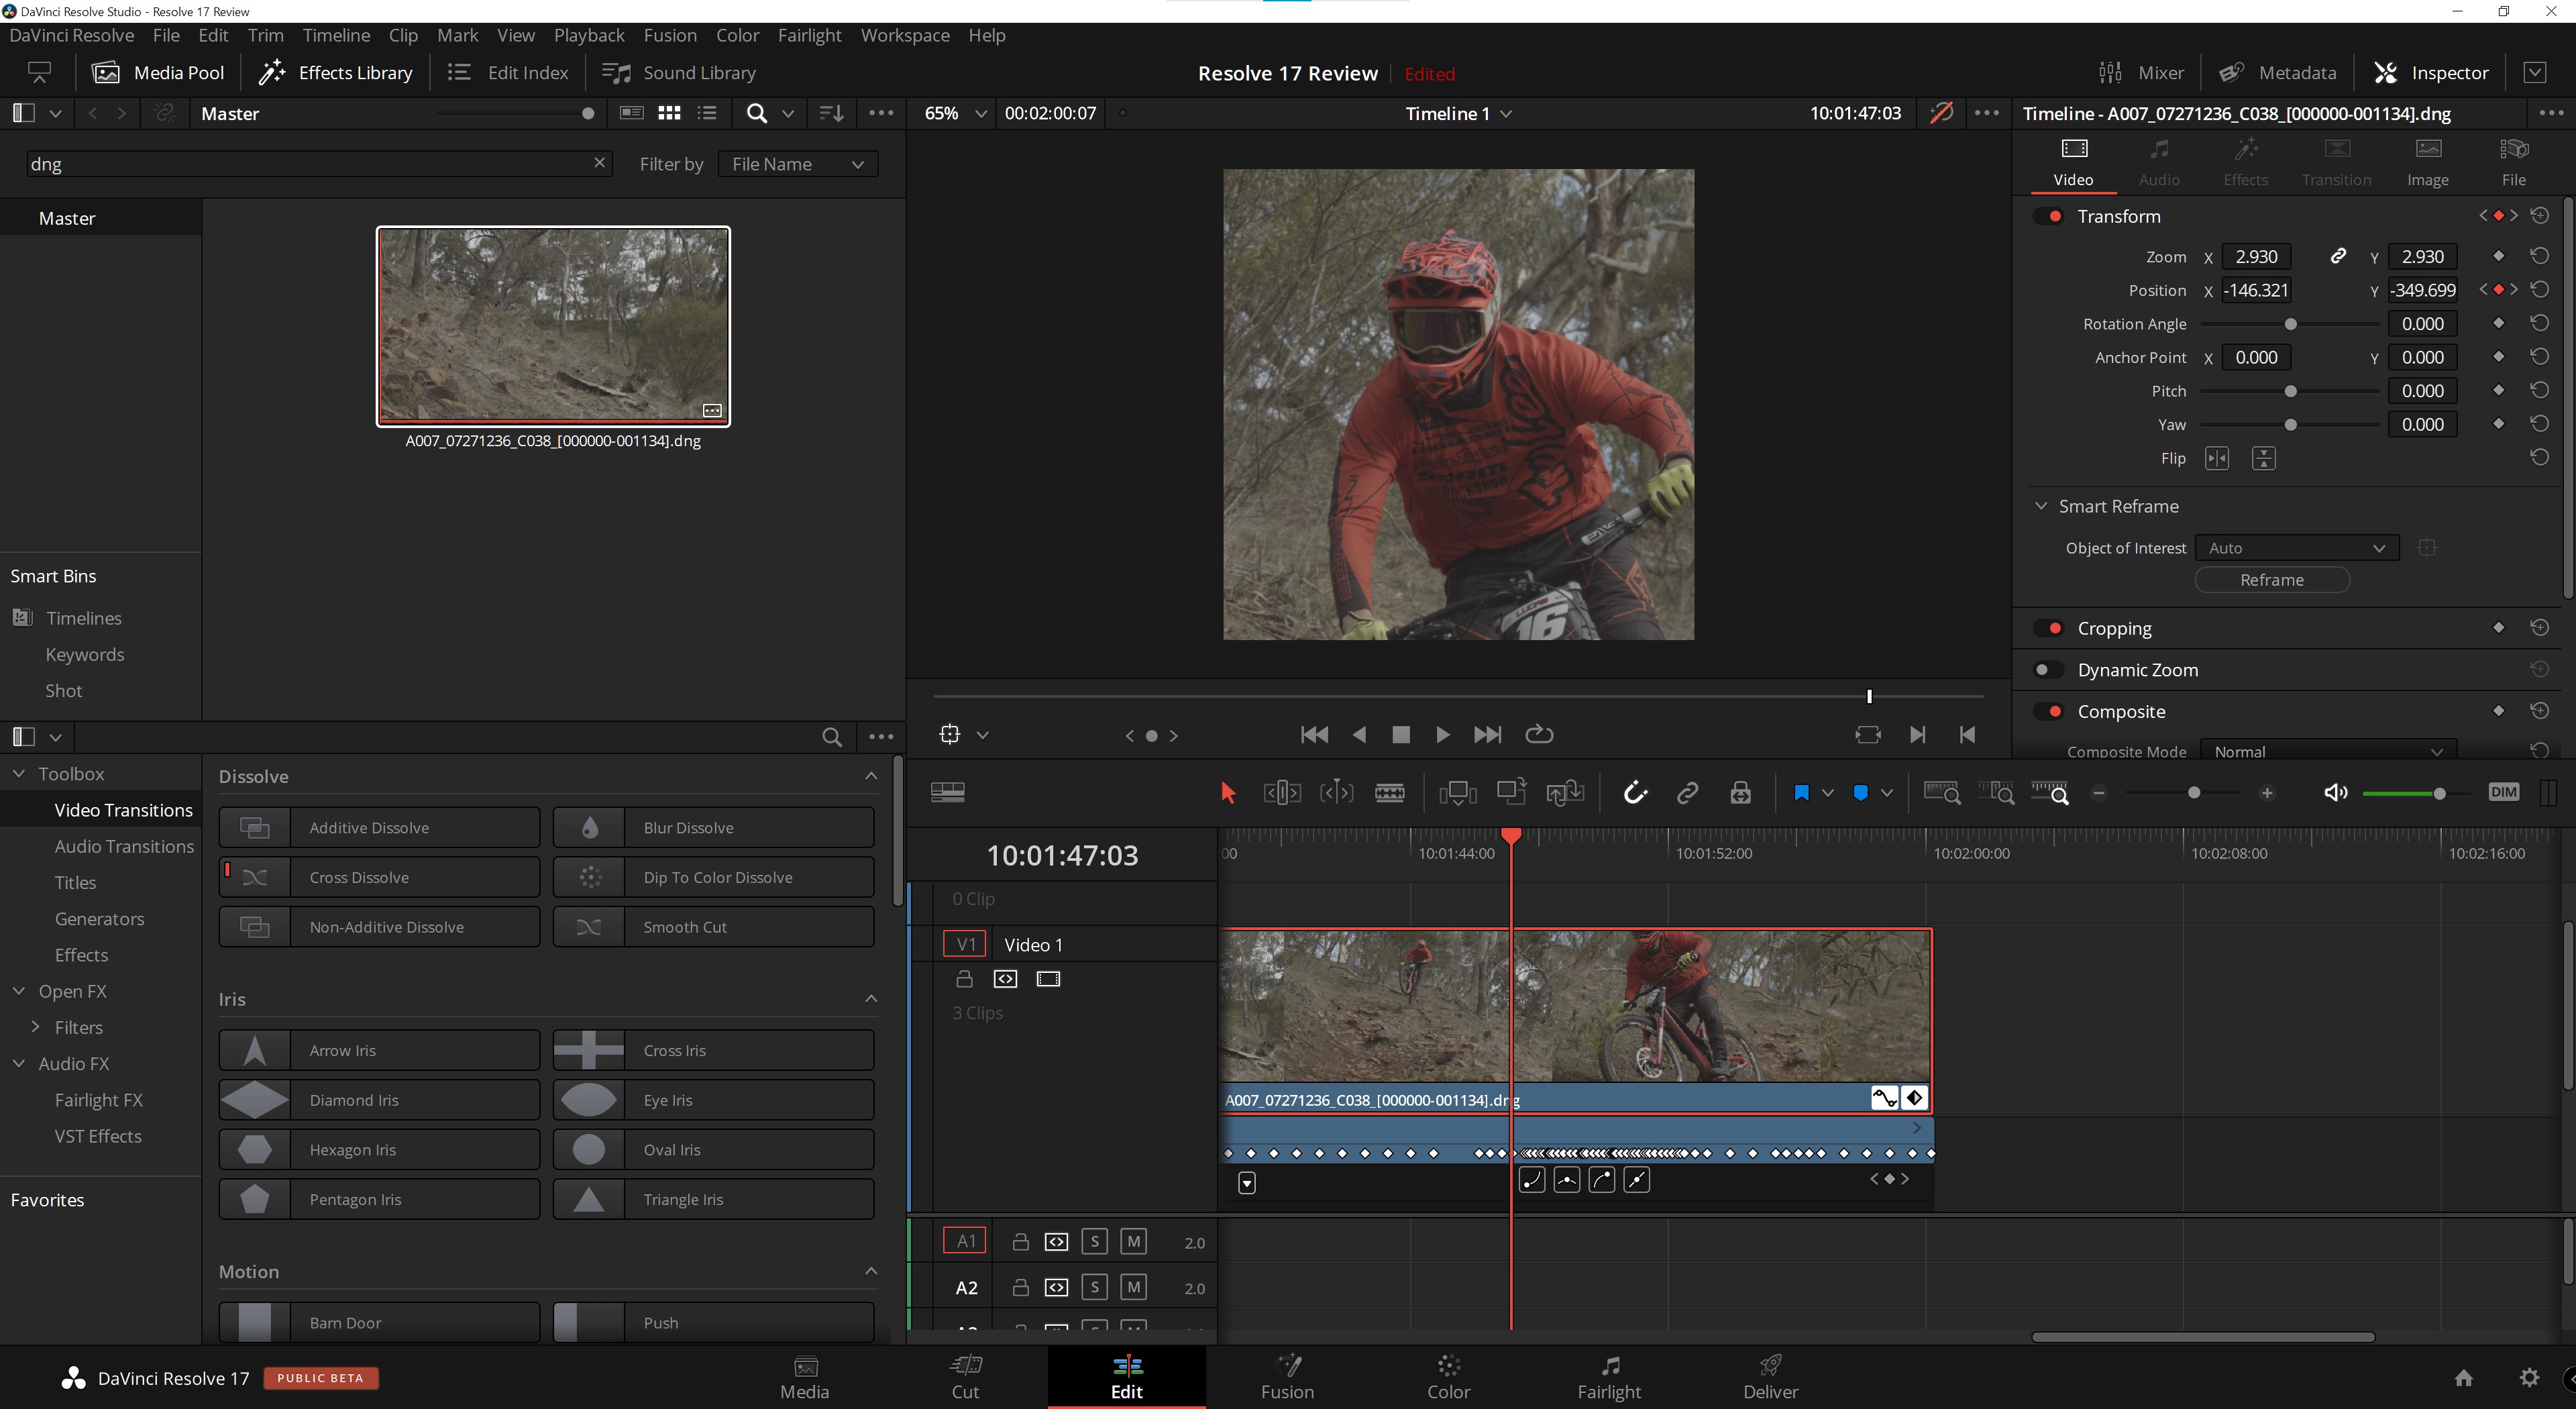The image size is (2576, 1409).
Task: Flip clip horizontally in Inspector
Action: click(x=2217, y=458)
